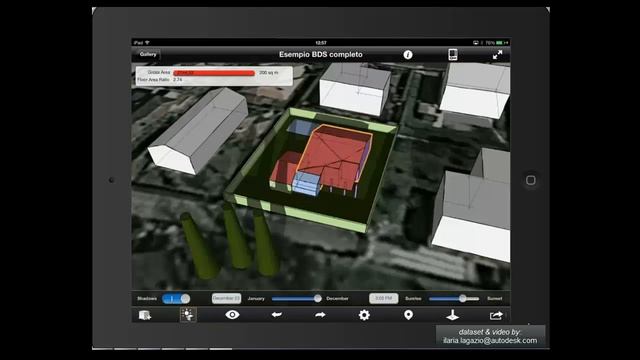
Task: Open the share export icon
Action: coord(496,315)
